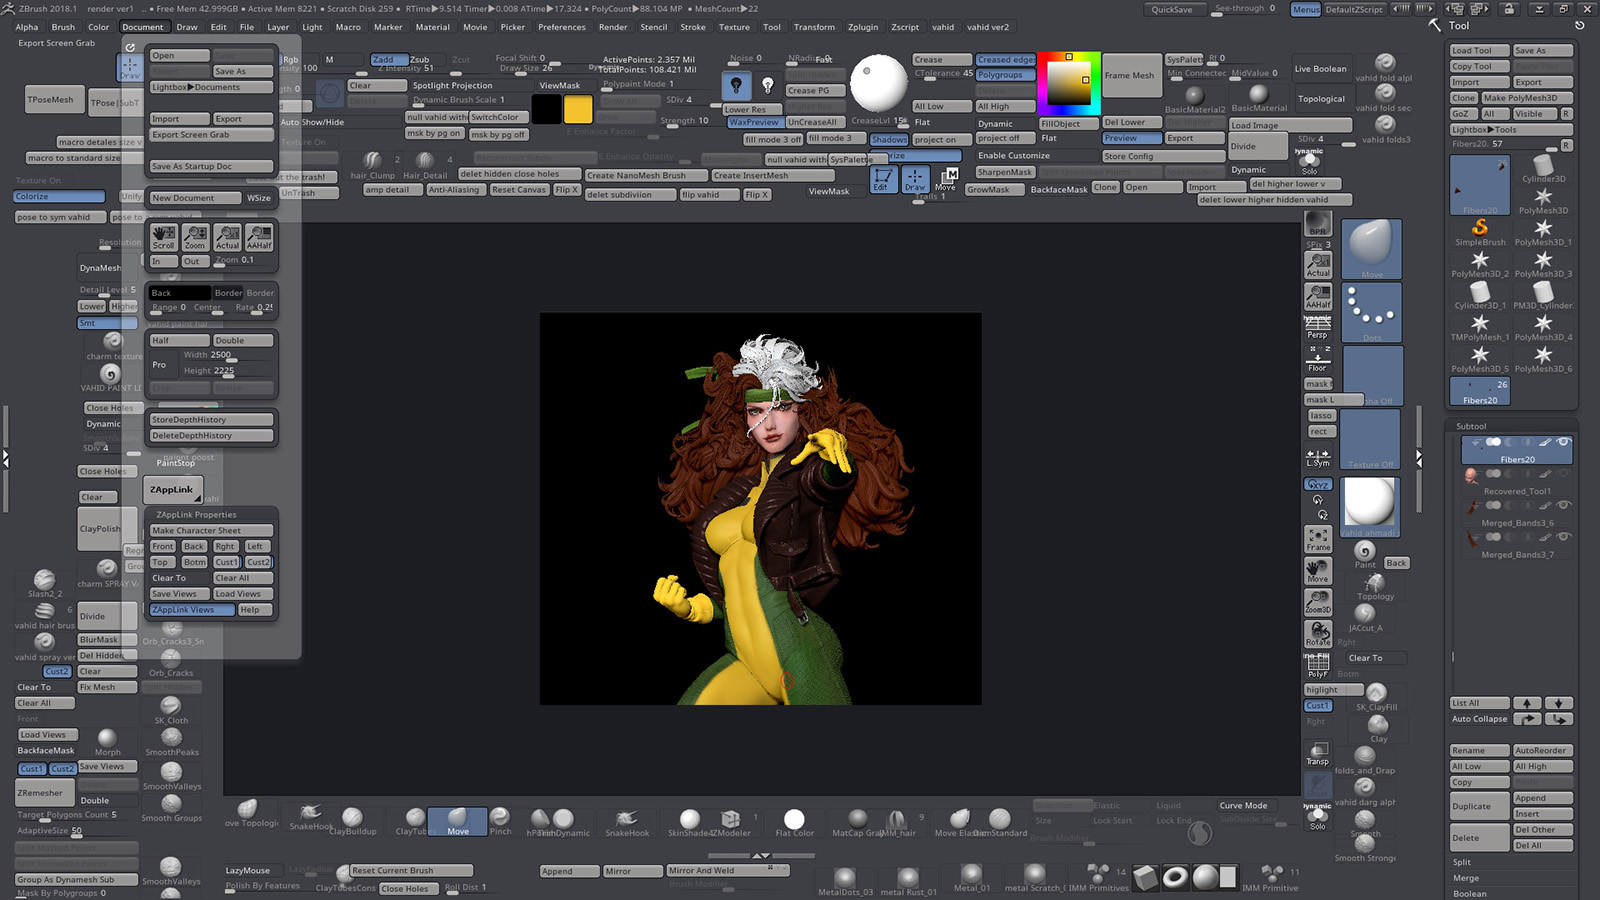
Task: Toggle Persp perspective icon on right shelf
Action: pos(1318,327)
